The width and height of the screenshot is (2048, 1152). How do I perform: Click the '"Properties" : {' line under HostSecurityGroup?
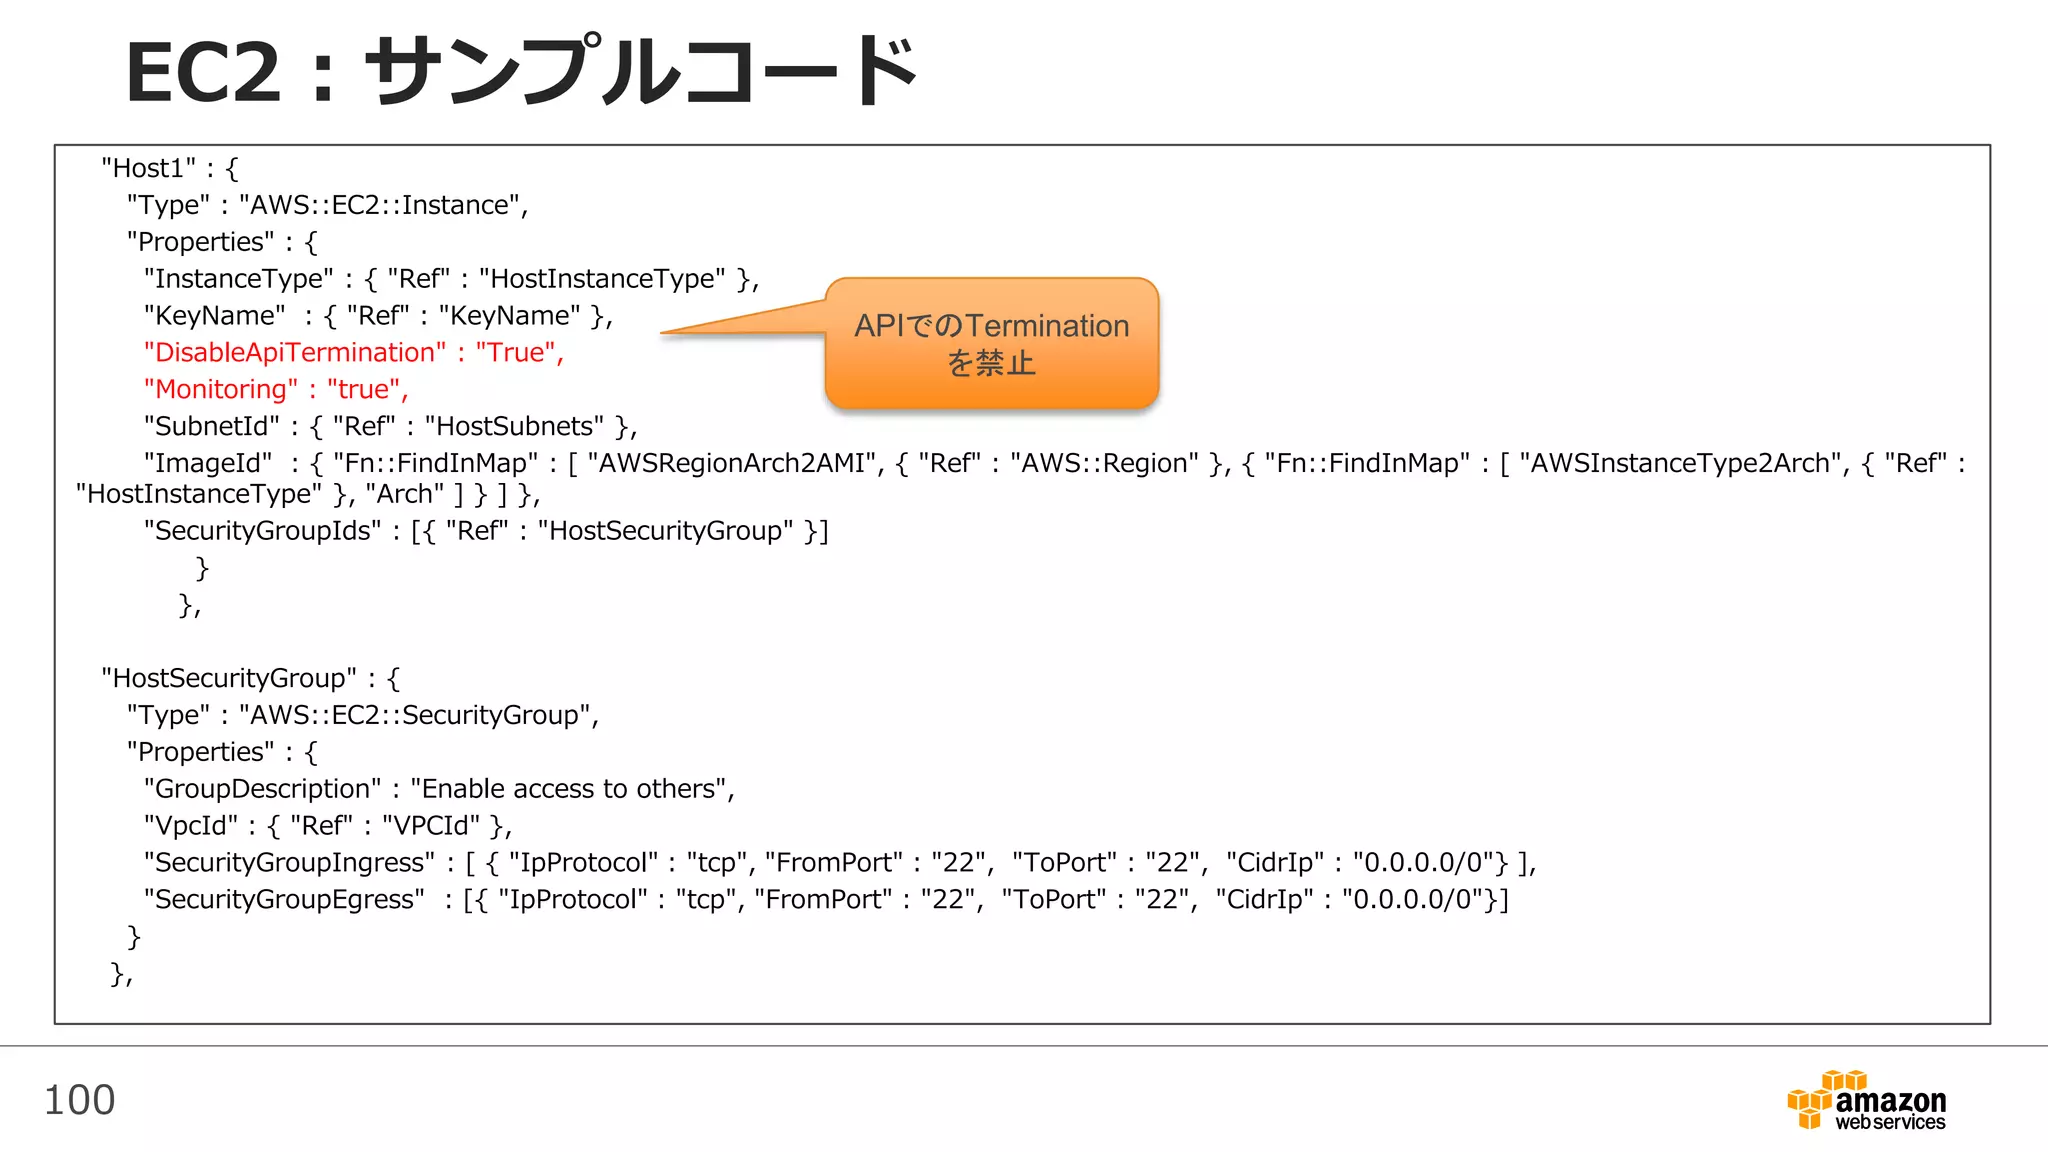coord(222,752)
